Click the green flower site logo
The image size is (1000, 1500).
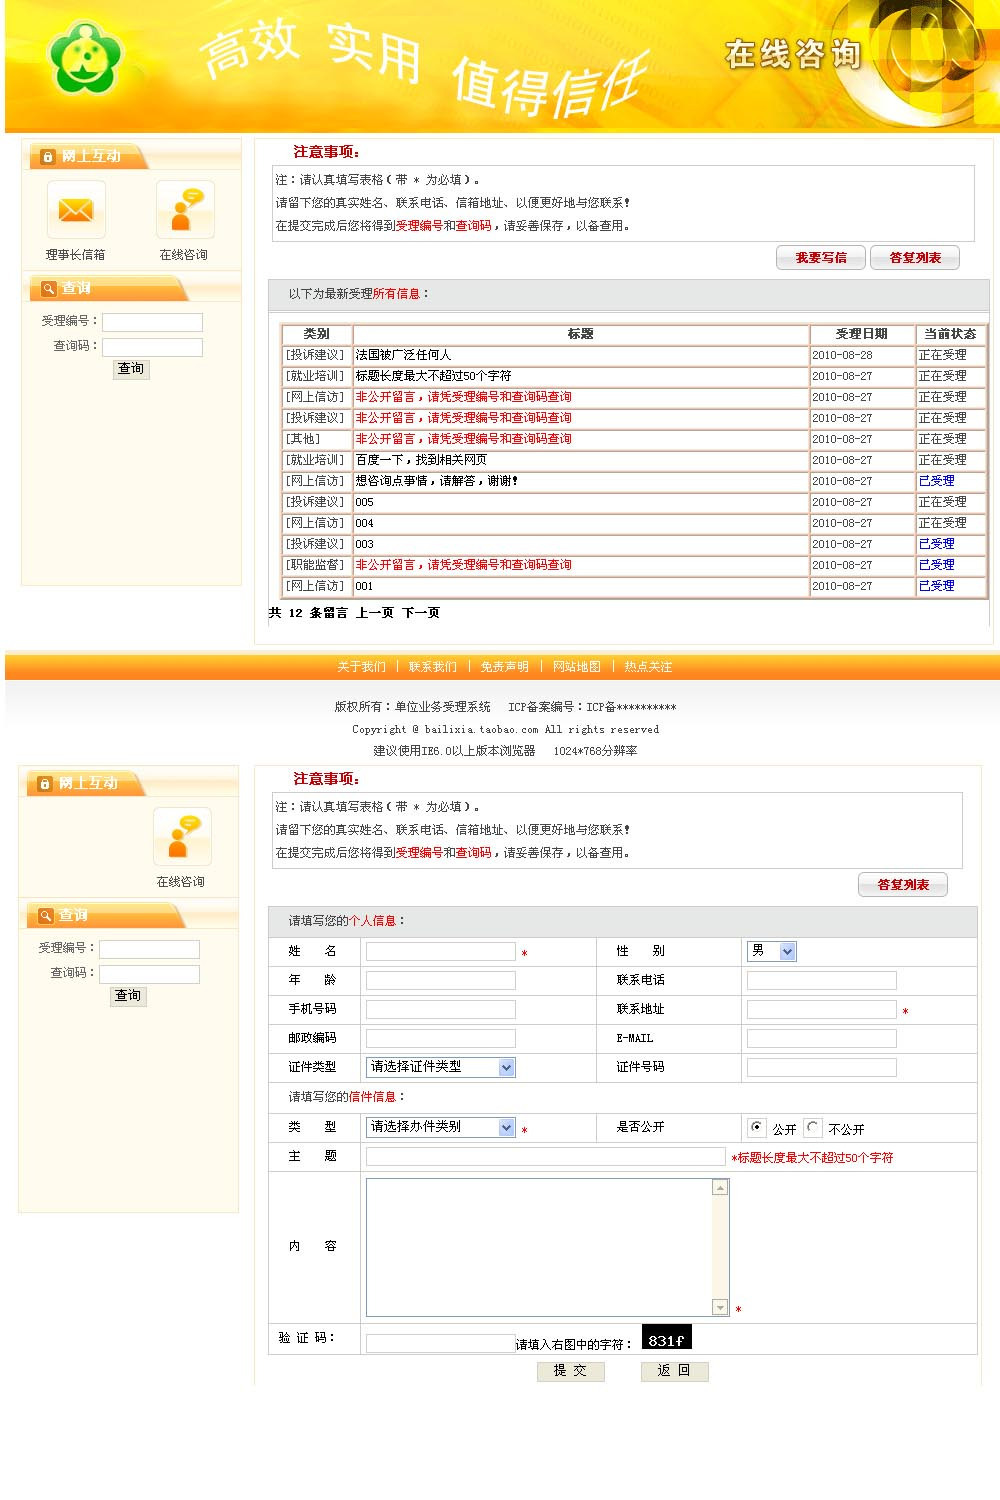[x=85, y=57]
